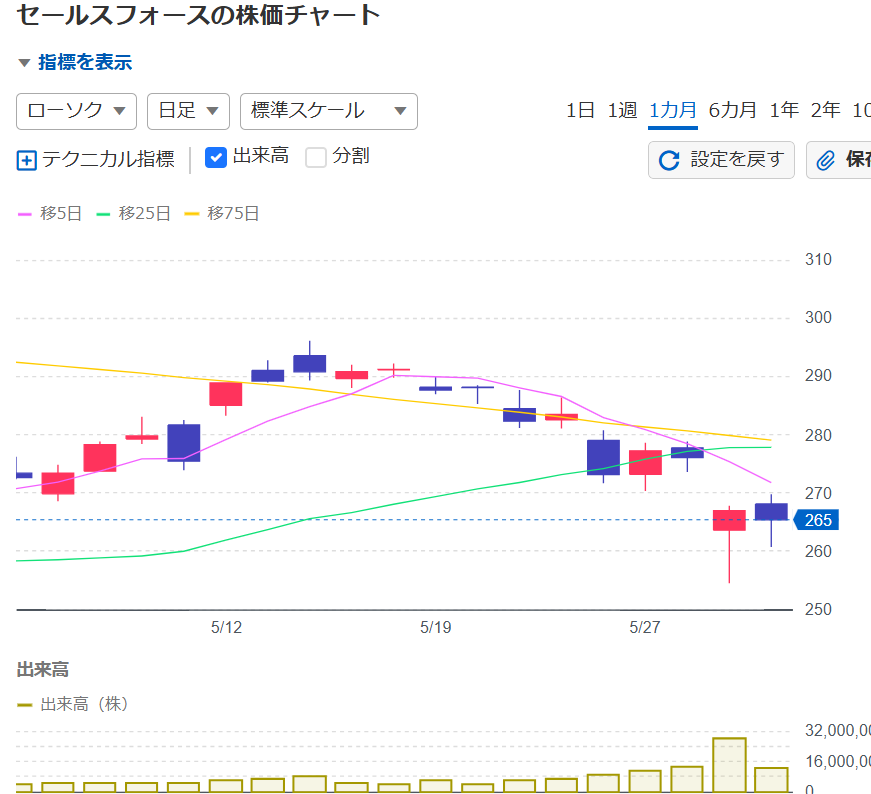Screen dimensions: 871x794
Task: Select the 1年 period tab
Action: [784, 110]
